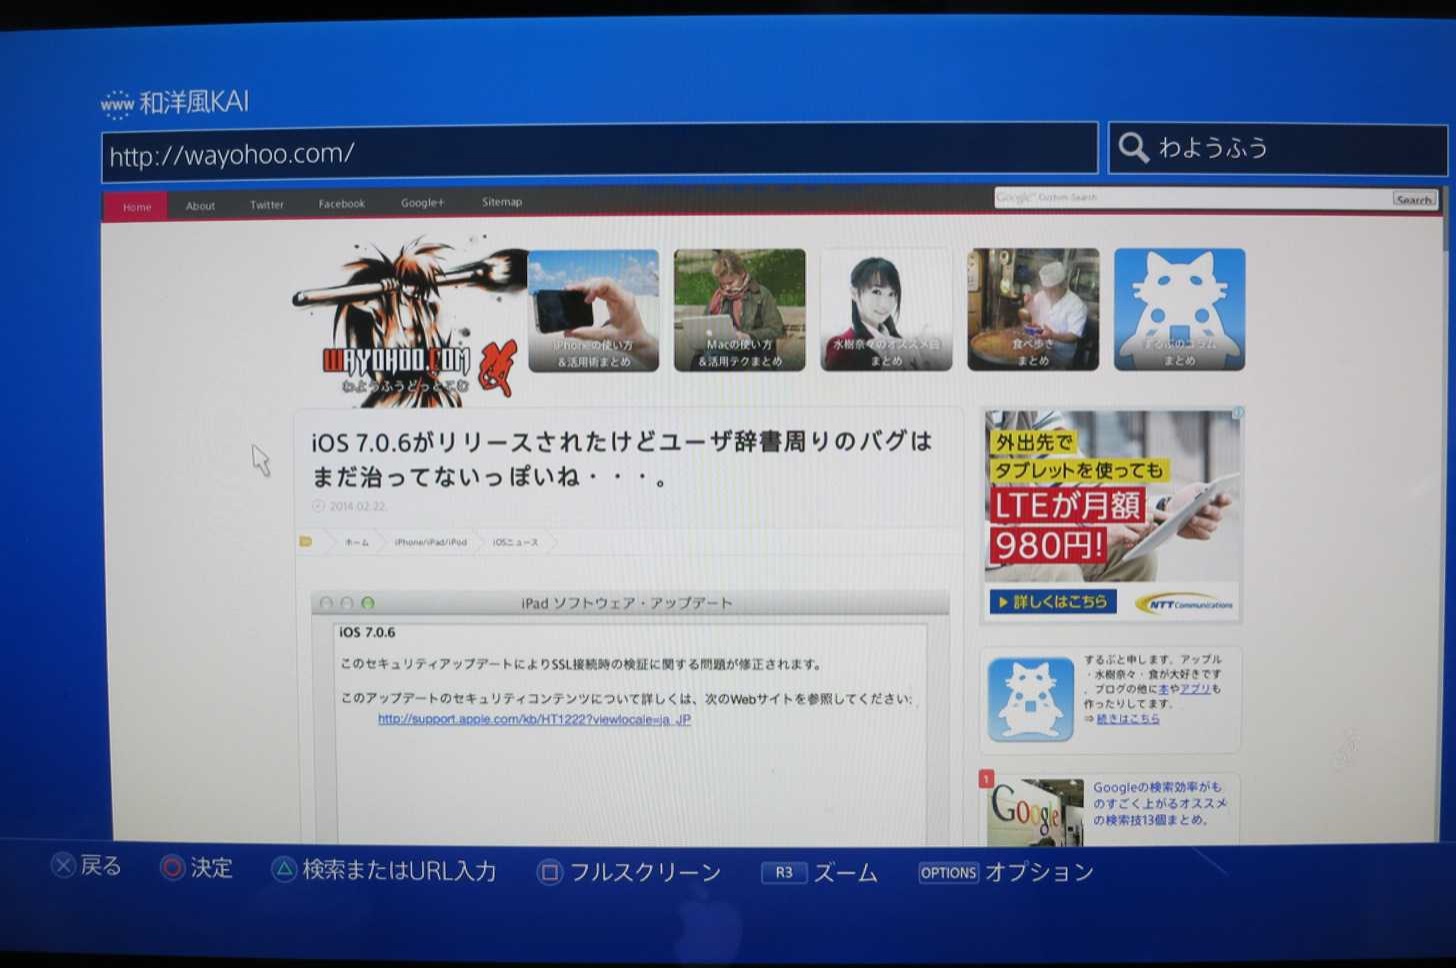Click the OPTIONS オプション control
Screen dimensions: 1456x968
click(x=1006, y=872)
